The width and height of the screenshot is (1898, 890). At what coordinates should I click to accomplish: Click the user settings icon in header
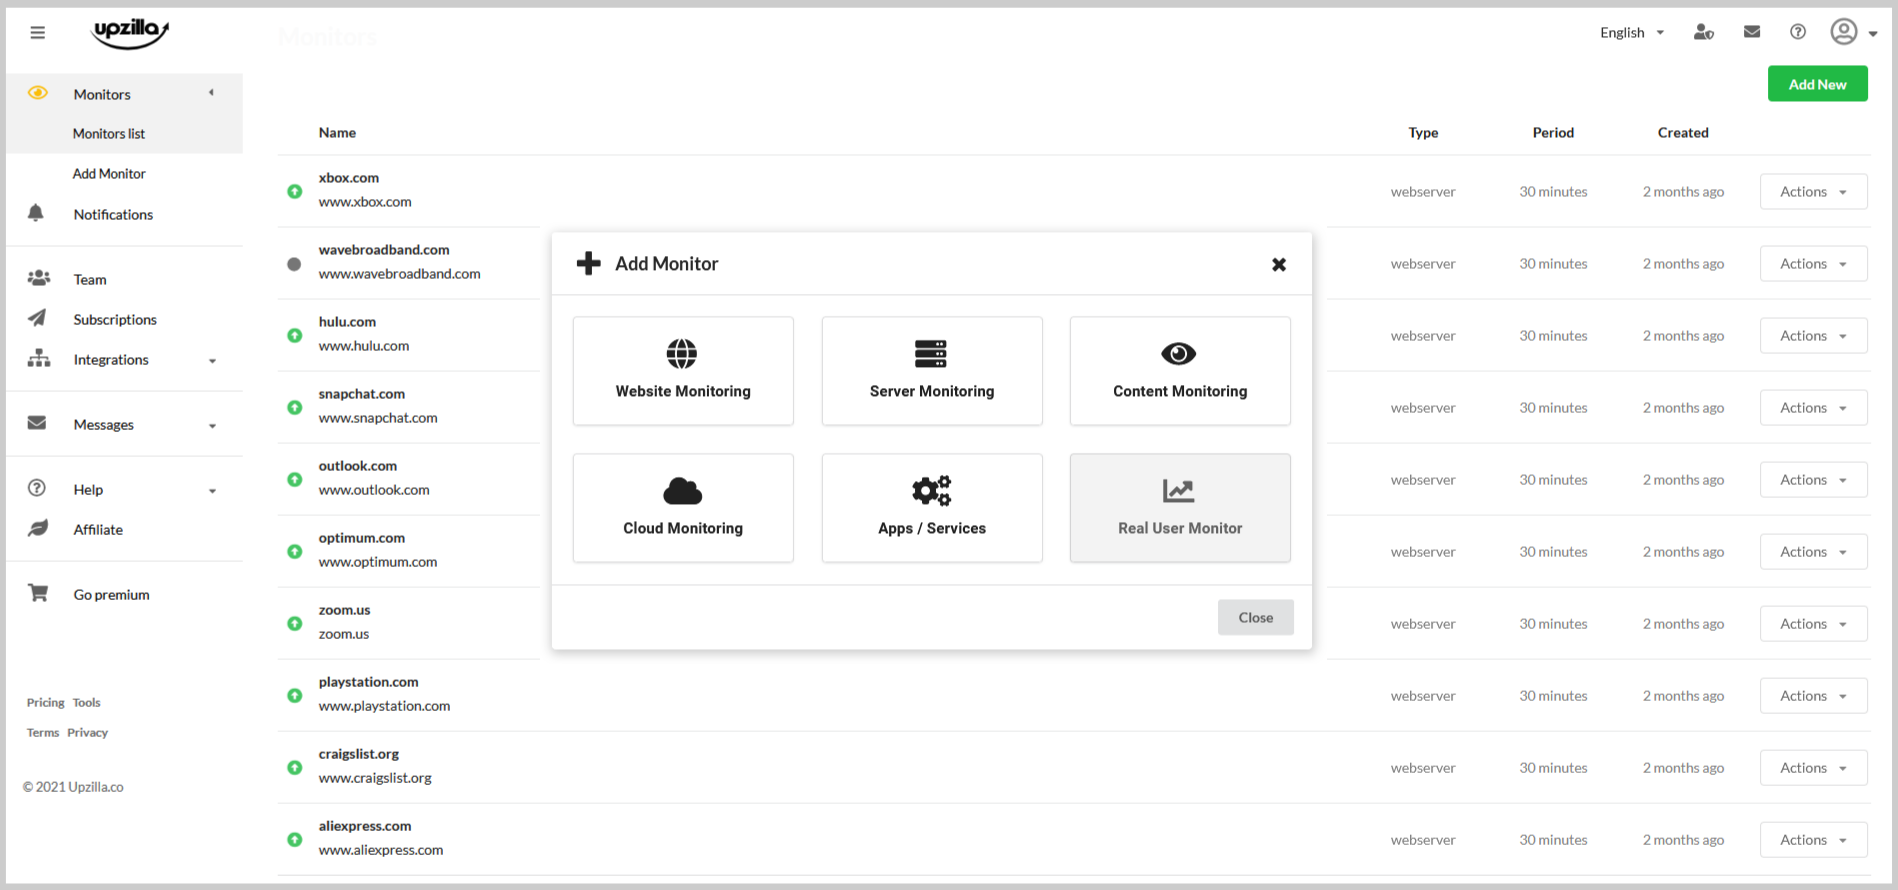(x=1704, y=32)
